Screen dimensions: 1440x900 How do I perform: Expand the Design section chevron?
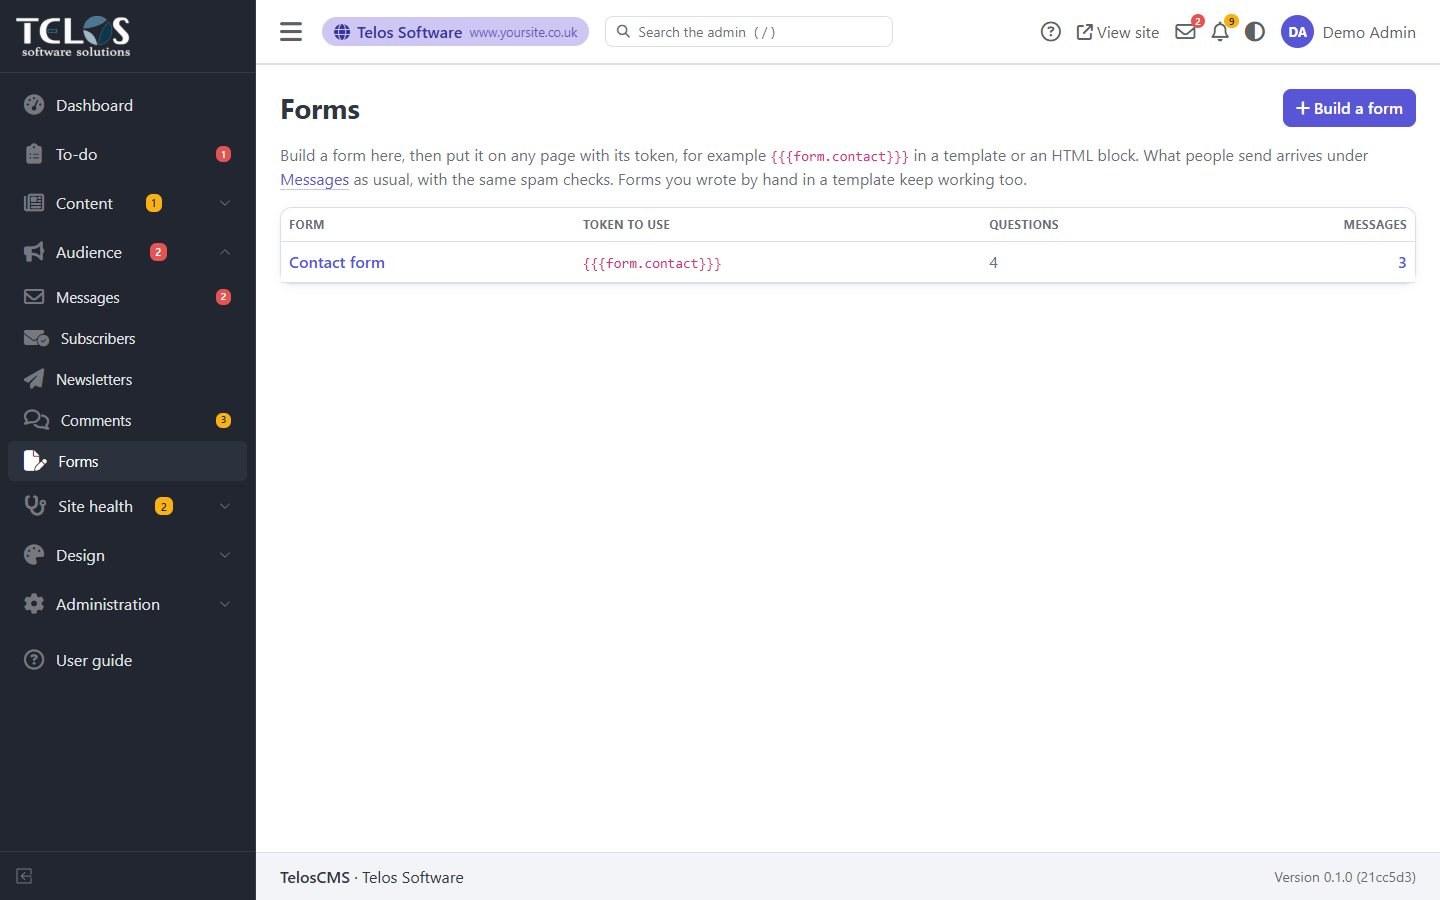tap(225, 555)
